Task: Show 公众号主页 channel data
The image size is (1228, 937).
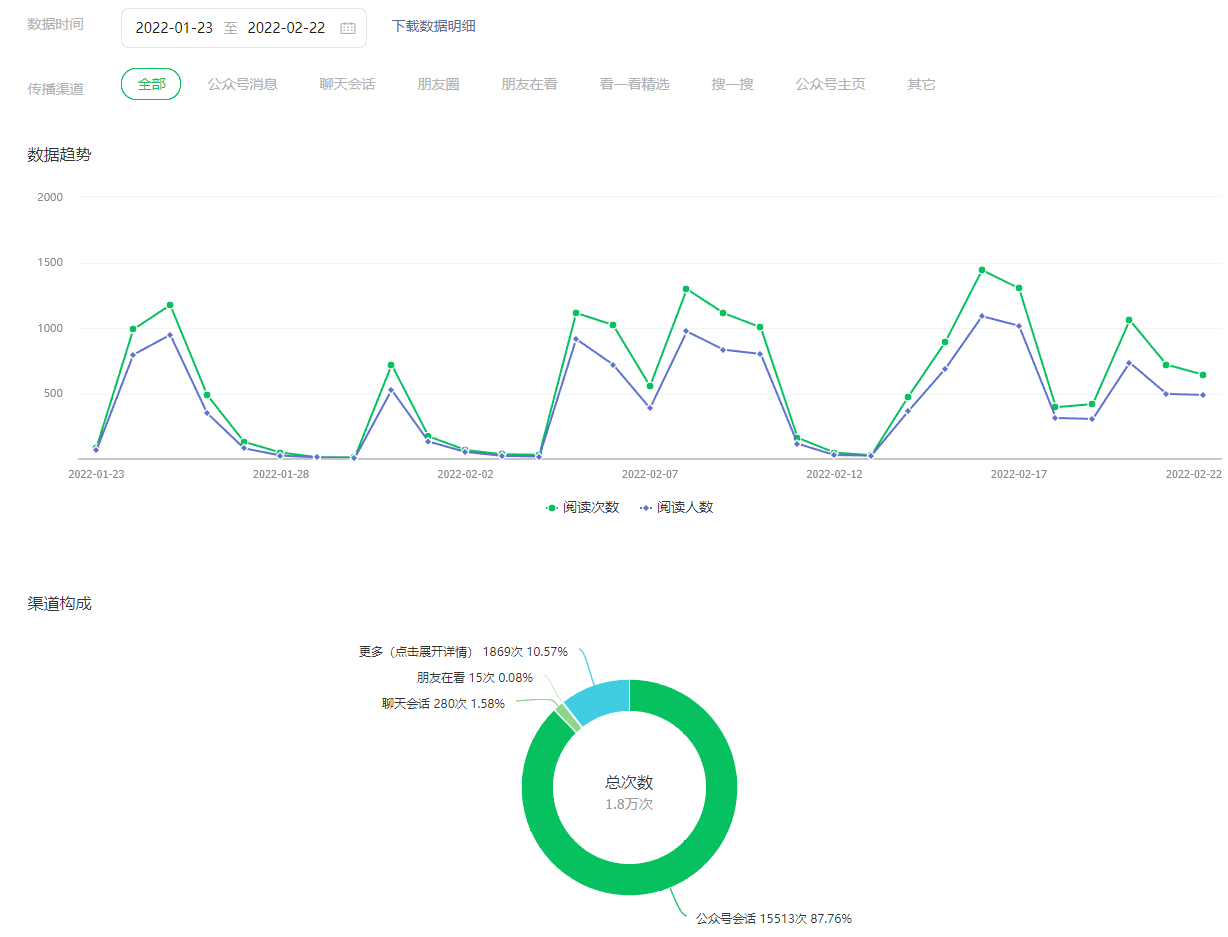Action: click(830, 84)
